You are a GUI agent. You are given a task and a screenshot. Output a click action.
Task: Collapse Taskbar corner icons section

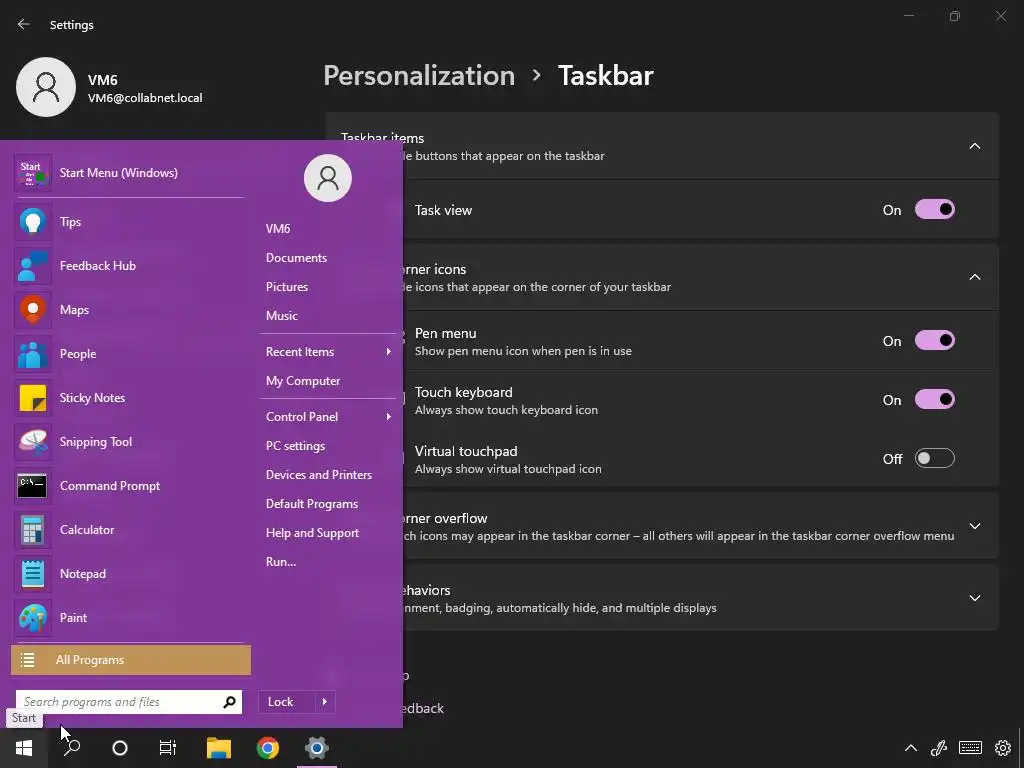click(x=974, y=278)
